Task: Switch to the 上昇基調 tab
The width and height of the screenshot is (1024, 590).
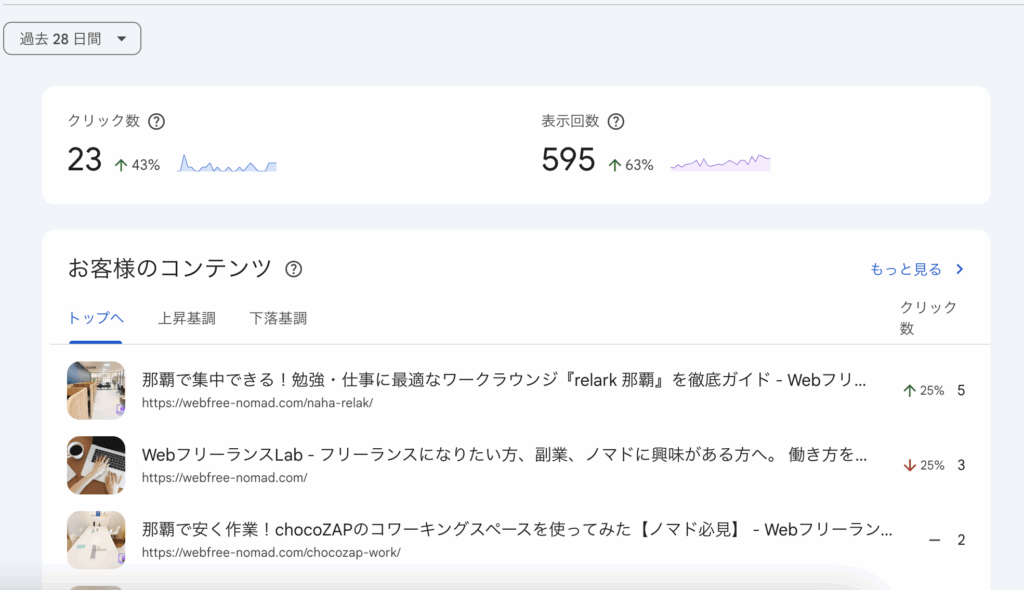Action: click(x=186, y=318)
